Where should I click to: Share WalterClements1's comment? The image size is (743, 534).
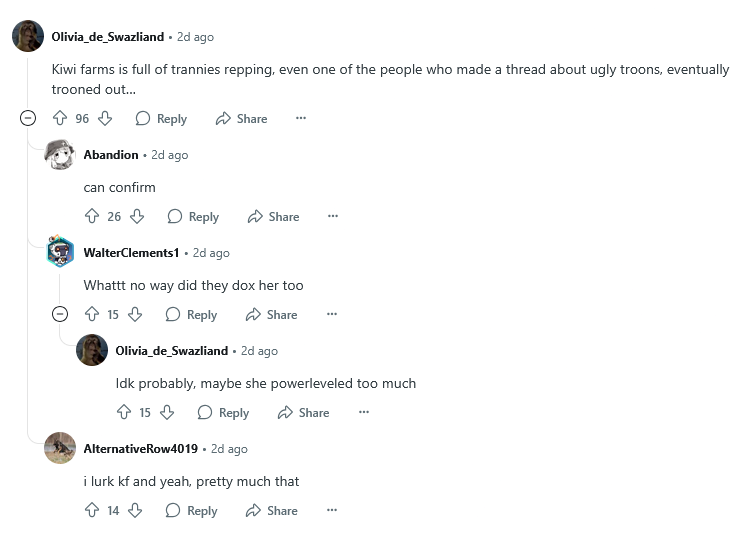pos(271,314)
